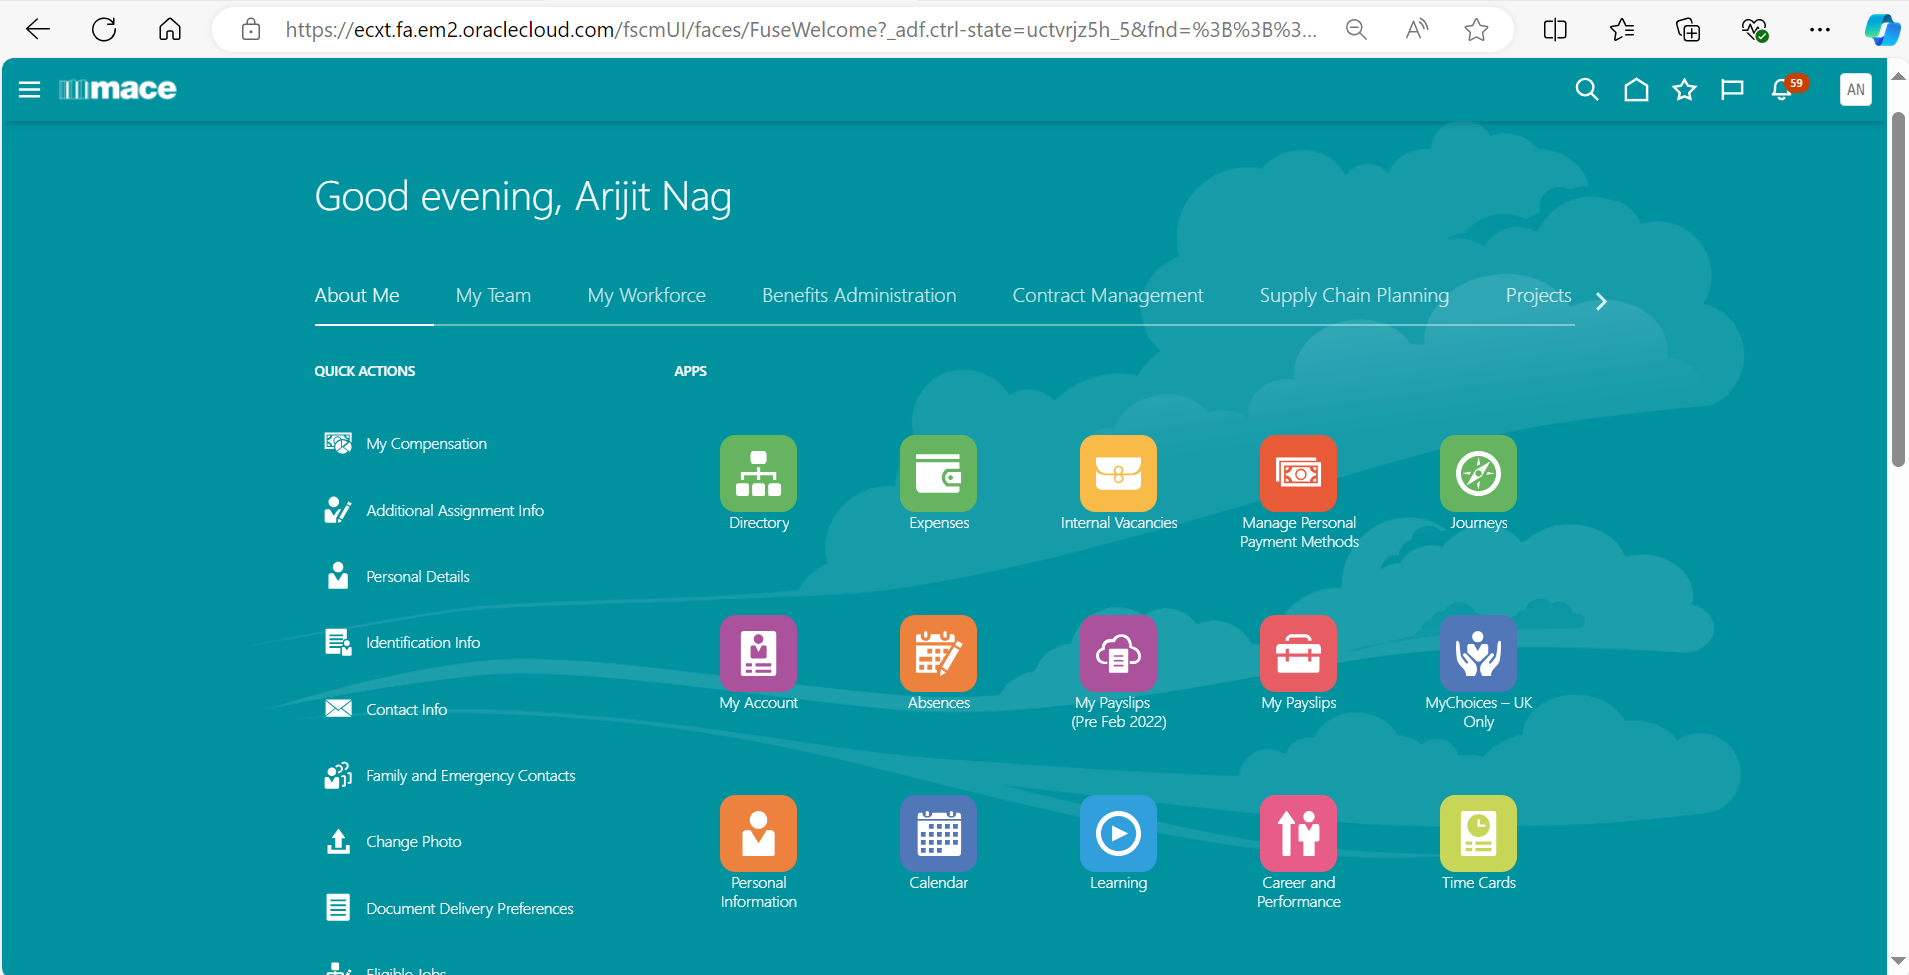
Task: Switch to the About Me tab
Action: pos(357,296)
